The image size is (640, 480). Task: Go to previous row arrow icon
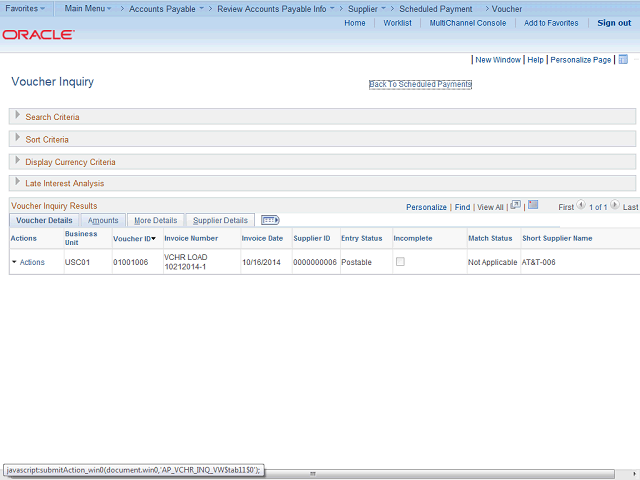581,205
